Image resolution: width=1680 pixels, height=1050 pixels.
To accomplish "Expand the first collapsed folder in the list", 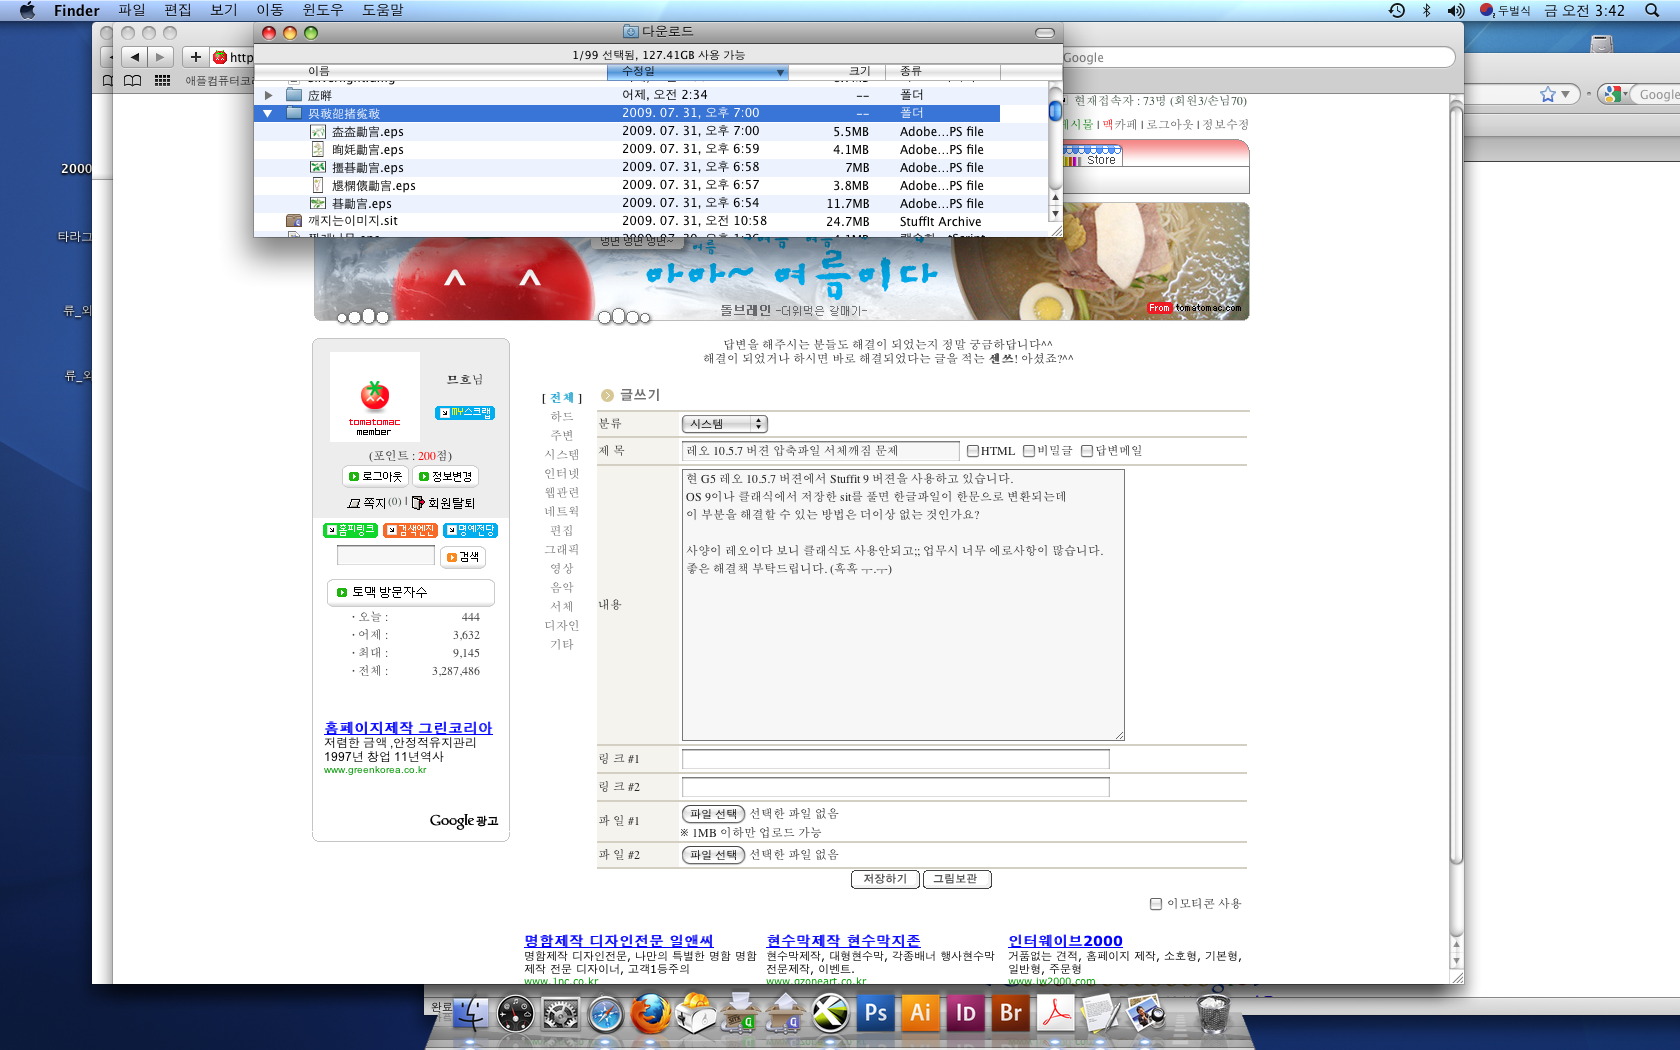I will pos(268,96).
